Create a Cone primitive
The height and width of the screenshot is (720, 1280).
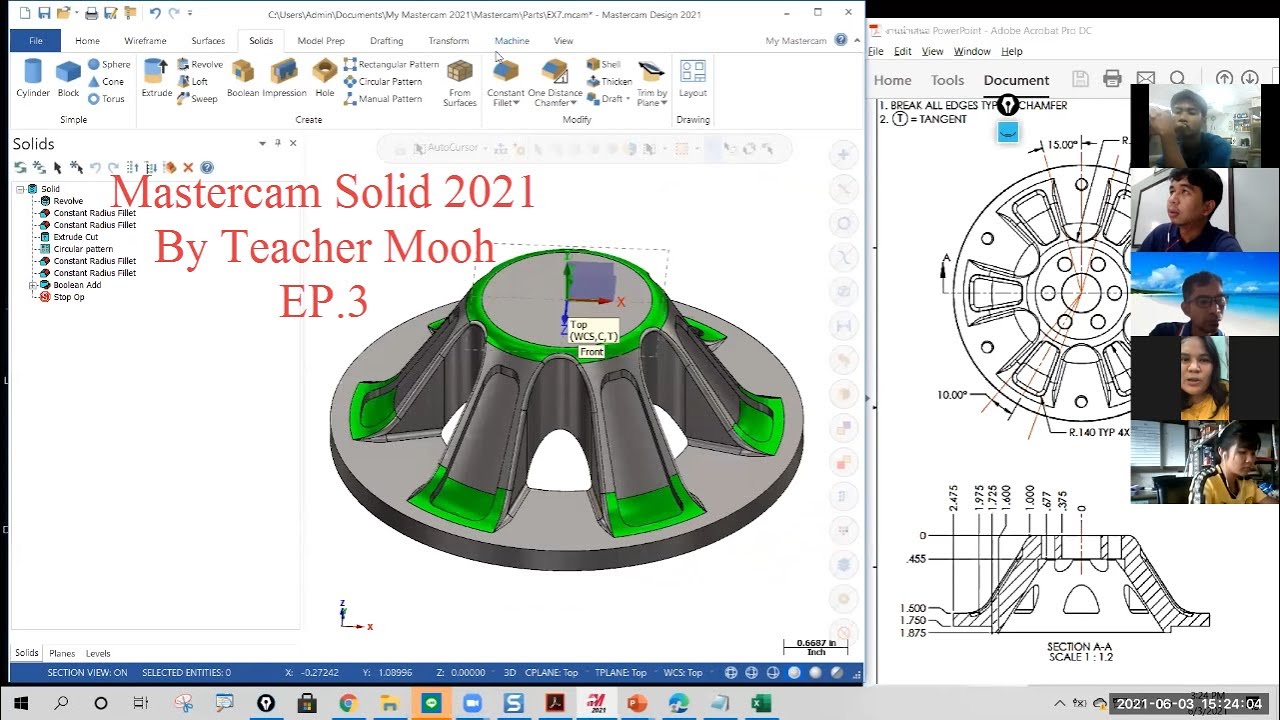106,81
